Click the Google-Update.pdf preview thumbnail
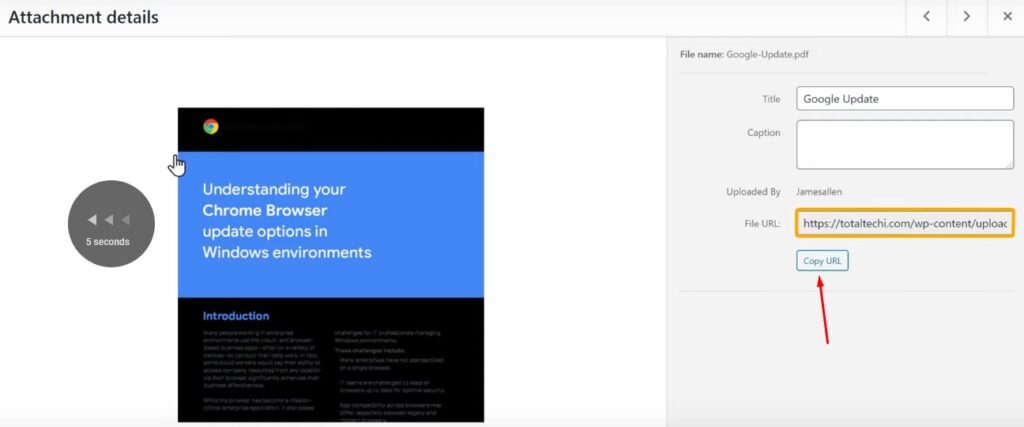 pos(330,264)
